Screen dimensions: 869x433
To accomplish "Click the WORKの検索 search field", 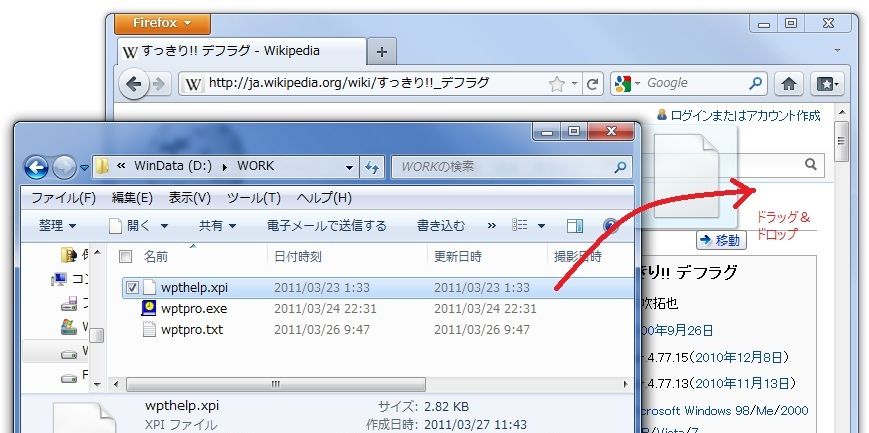I will [x=505, y=166].
